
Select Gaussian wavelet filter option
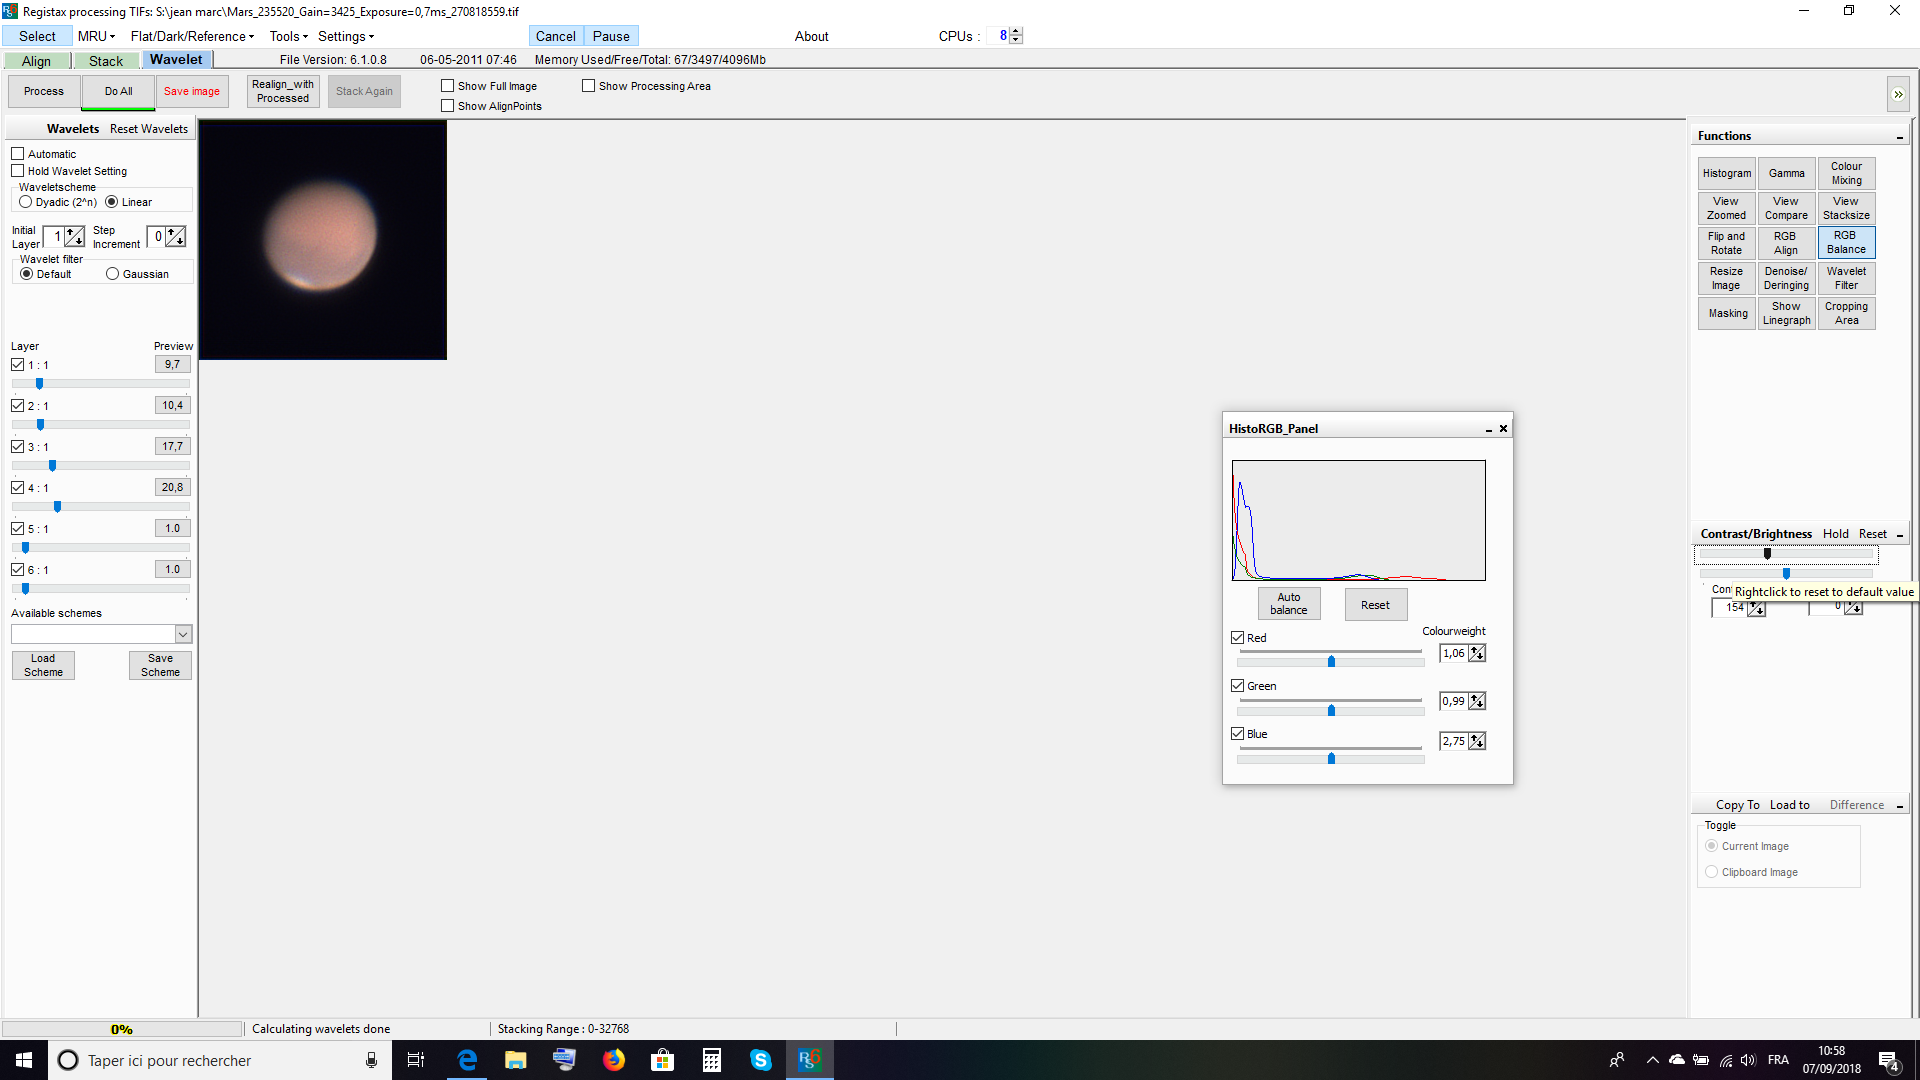[113, 274]
